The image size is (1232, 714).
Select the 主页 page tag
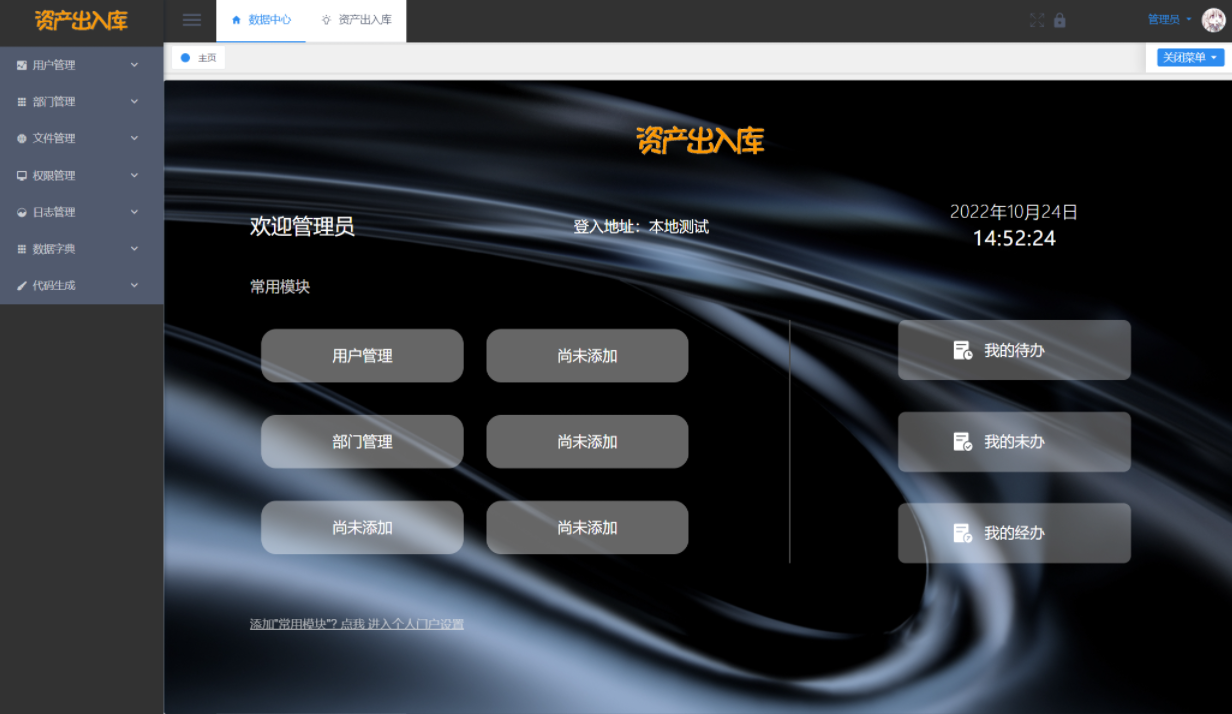pos(198,58)
